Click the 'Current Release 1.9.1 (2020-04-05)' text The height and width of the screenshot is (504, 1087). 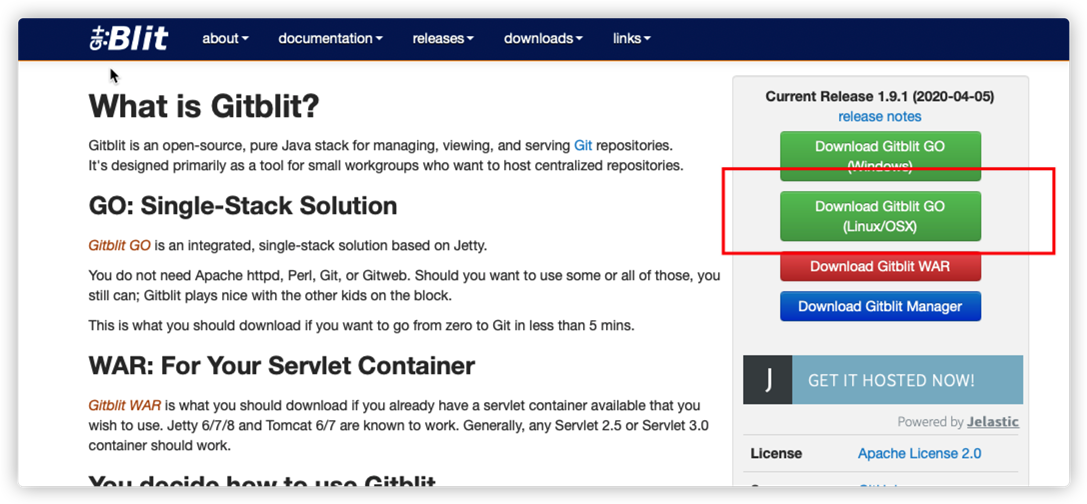(880, 96)
